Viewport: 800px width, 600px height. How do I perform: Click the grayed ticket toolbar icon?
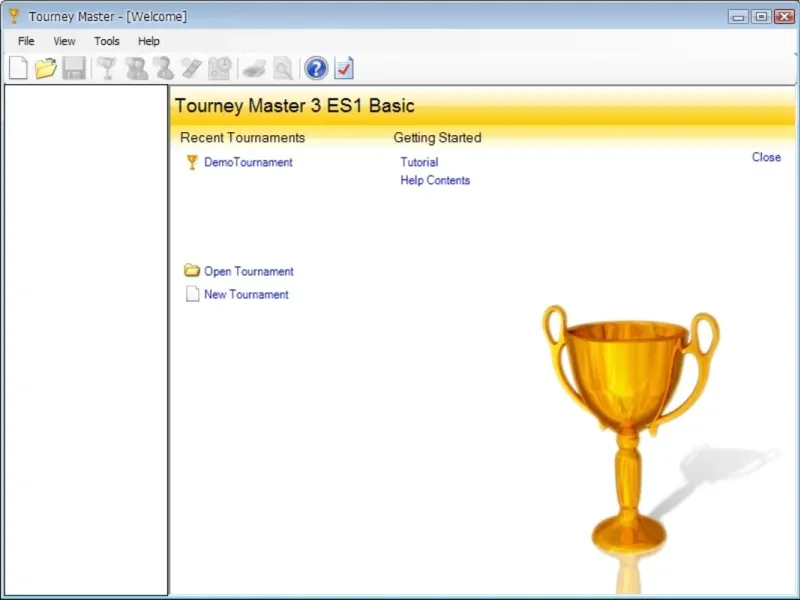[x=192, y=68]
